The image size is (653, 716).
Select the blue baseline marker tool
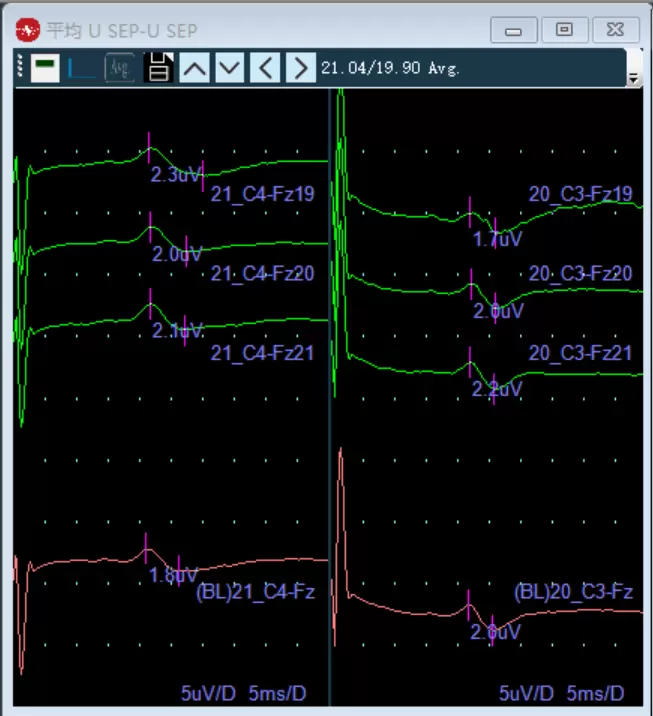pyautogui.click(x=82, y=68)
